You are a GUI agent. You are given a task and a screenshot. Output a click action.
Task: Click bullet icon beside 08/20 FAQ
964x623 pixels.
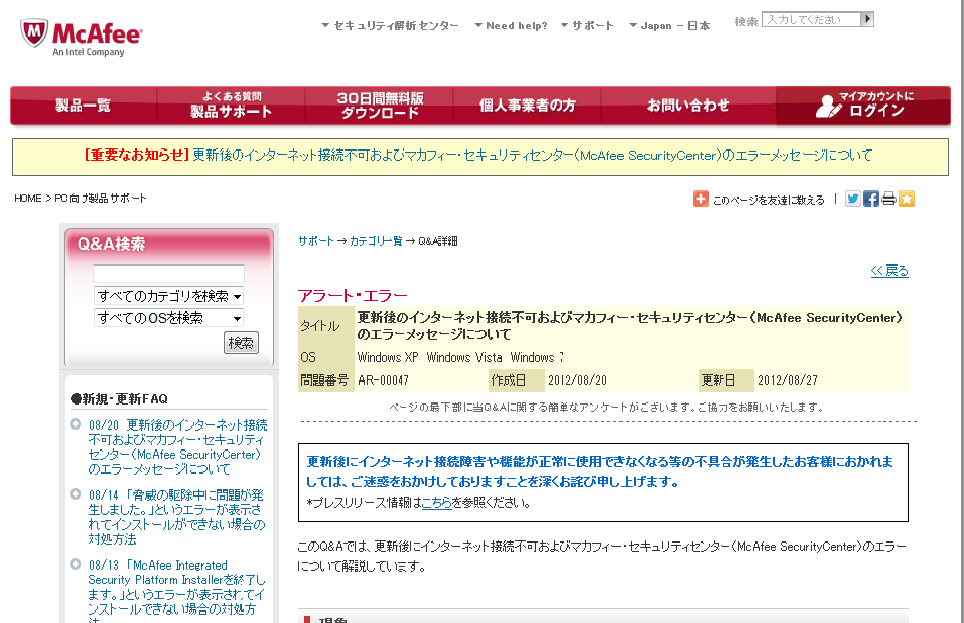(76, 424)
